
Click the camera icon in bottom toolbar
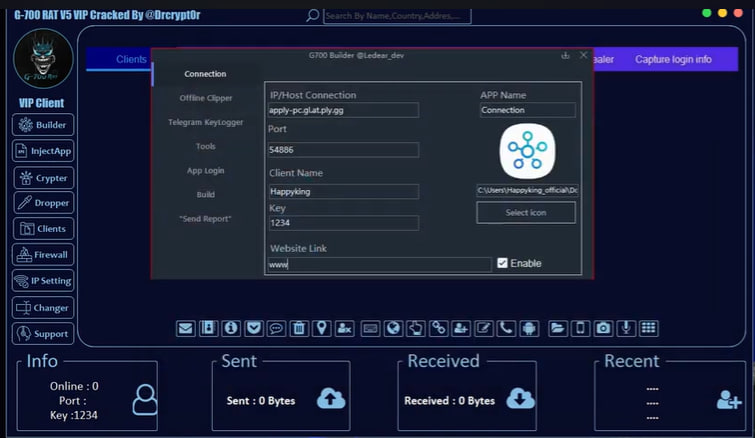pos(603,328)
